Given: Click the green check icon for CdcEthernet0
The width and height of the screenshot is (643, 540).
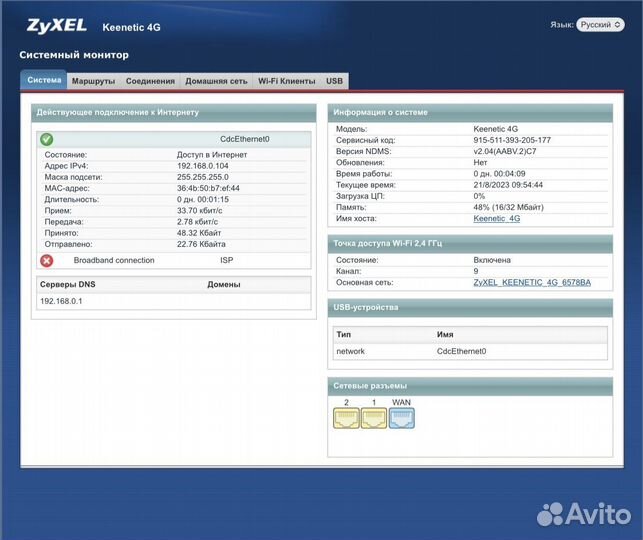Looking at the screenshot, I should tap(46, 139).
